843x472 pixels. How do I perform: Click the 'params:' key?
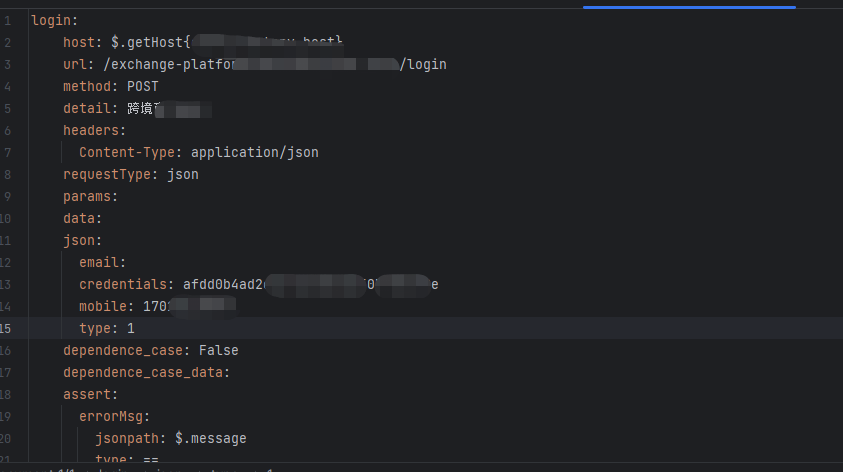[90, 196]
